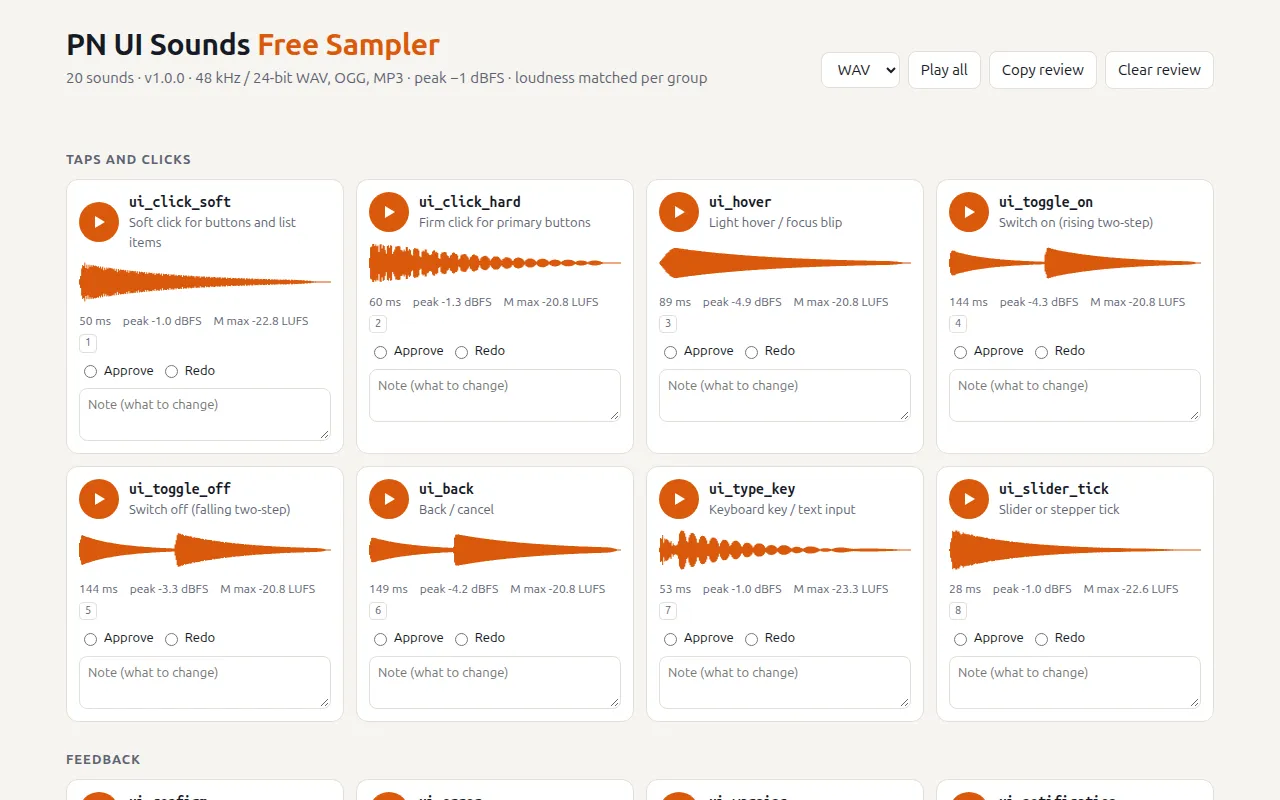Click the note box under ui_back
The width and height of the screenshot is (1280, 800).
coord(495,682)
